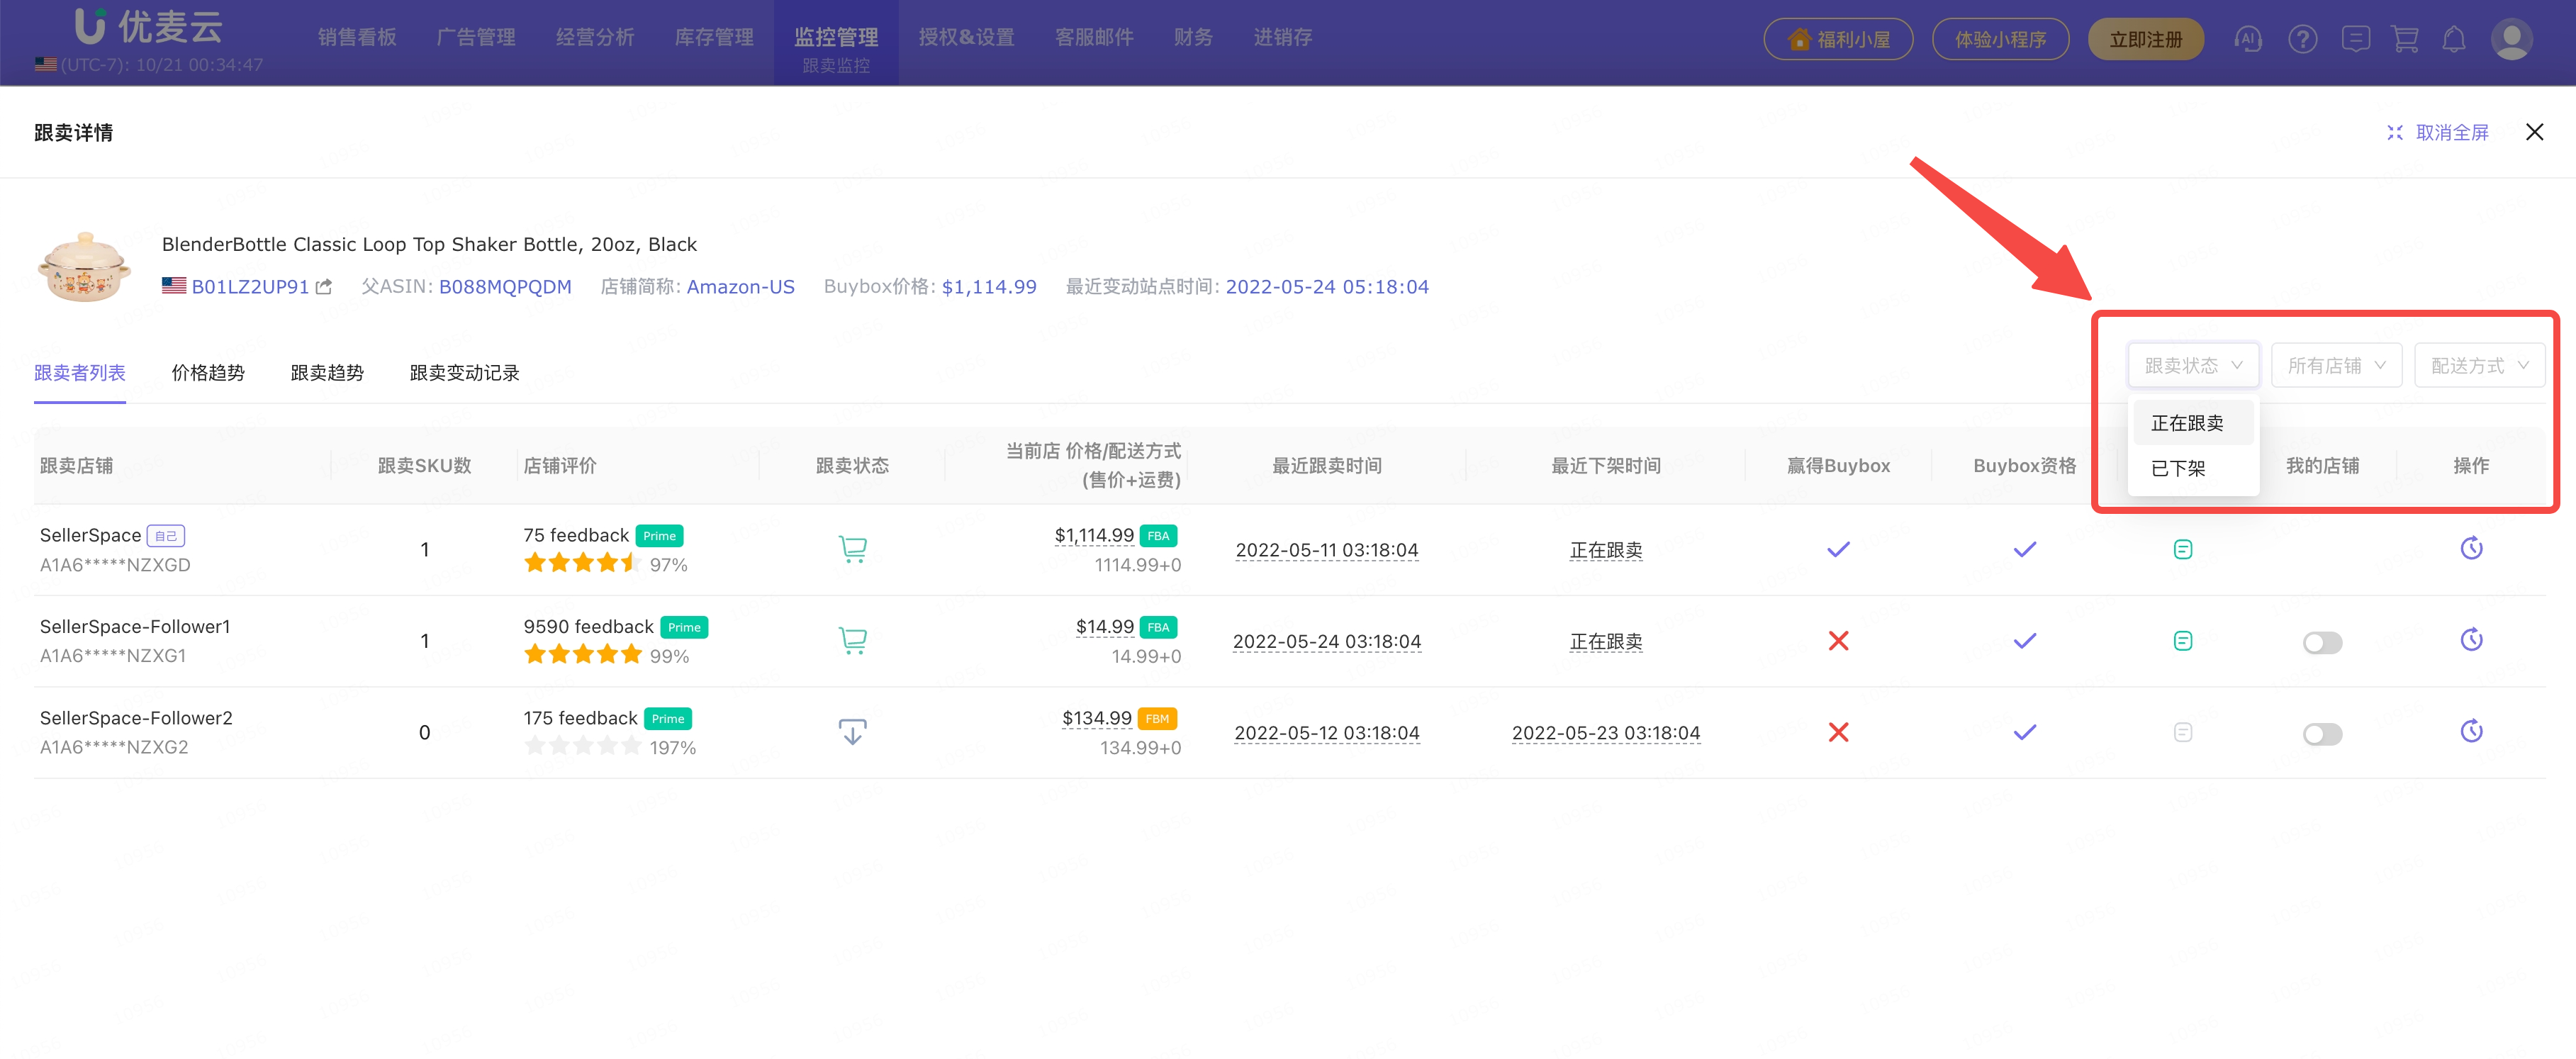The height and width of the screenshot is (1059, 2576).
Task: Open the notification bell icon
Action: click(x=2453, y=40)
